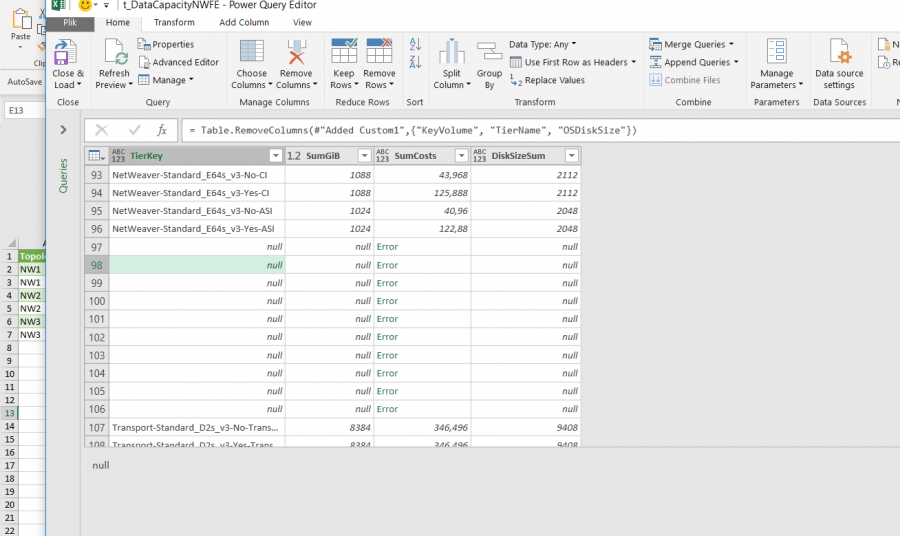This screenshot has width=900, height=536.
Task: Select Excel row 13 header behind the editor
Action: [x=9, y=413]
